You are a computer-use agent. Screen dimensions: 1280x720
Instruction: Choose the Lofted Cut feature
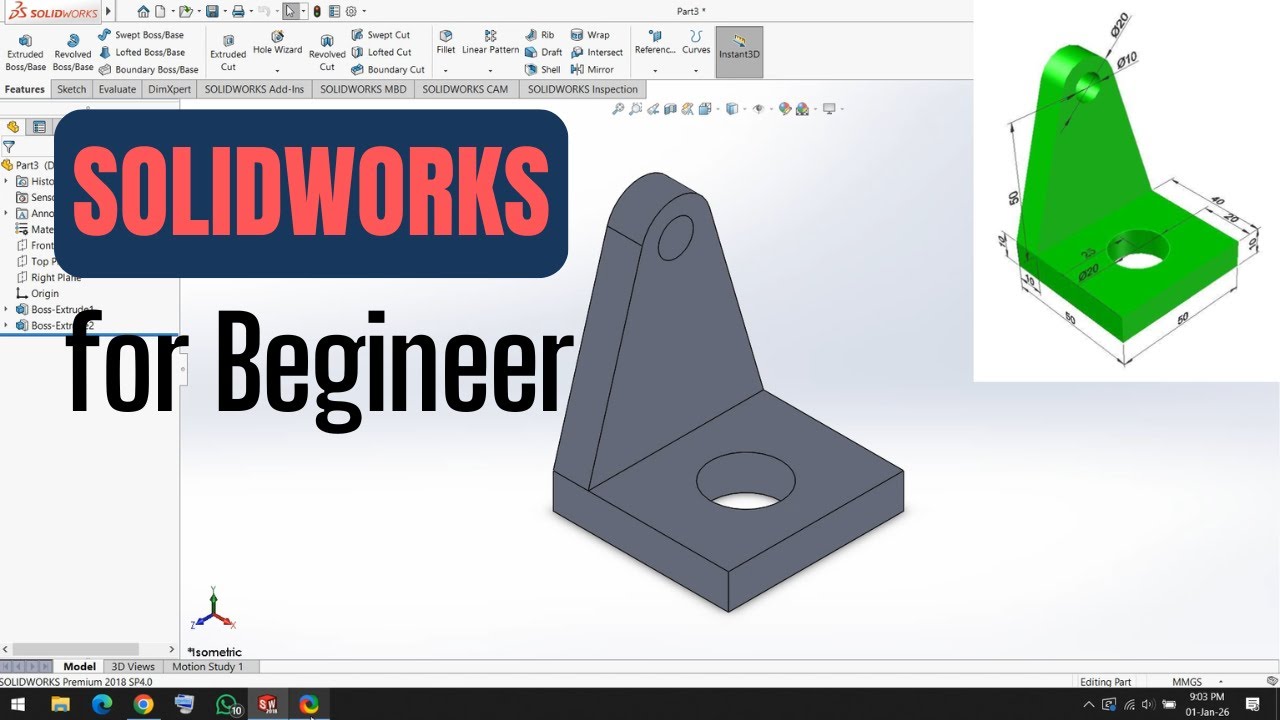381,52
